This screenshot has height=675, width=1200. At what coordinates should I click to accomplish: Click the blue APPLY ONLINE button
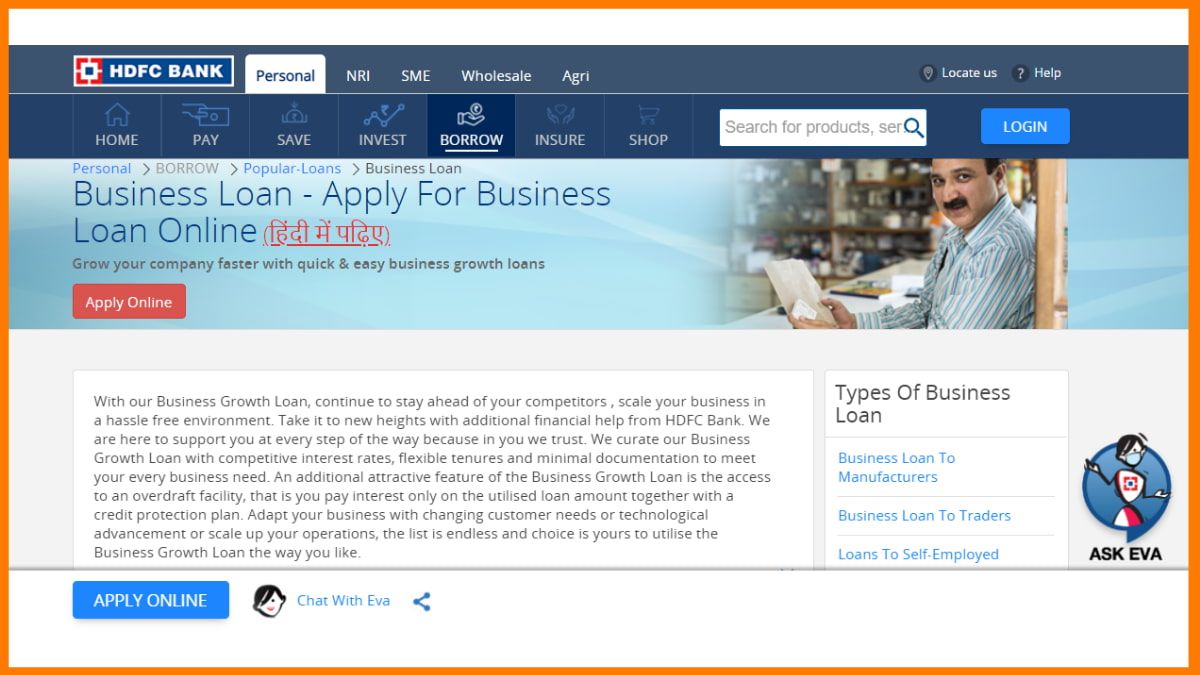pos(151,600)
